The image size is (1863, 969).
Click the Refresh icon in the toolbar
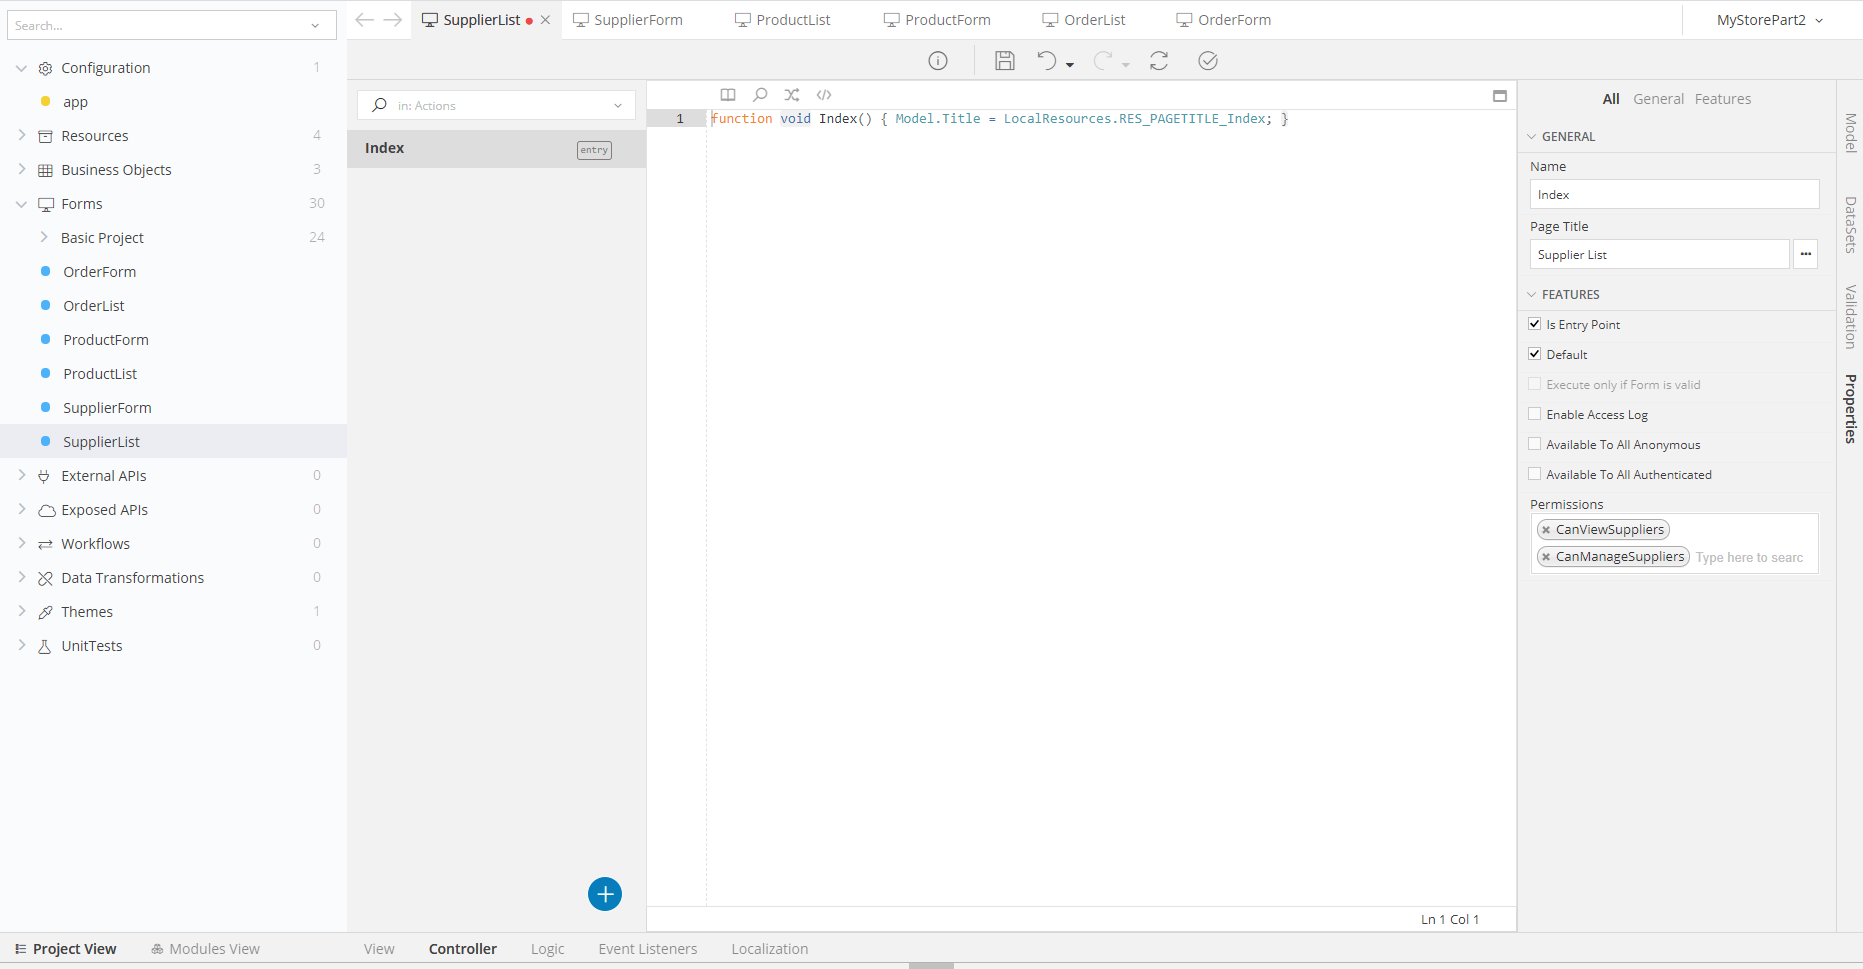(x=1159, y=61)
